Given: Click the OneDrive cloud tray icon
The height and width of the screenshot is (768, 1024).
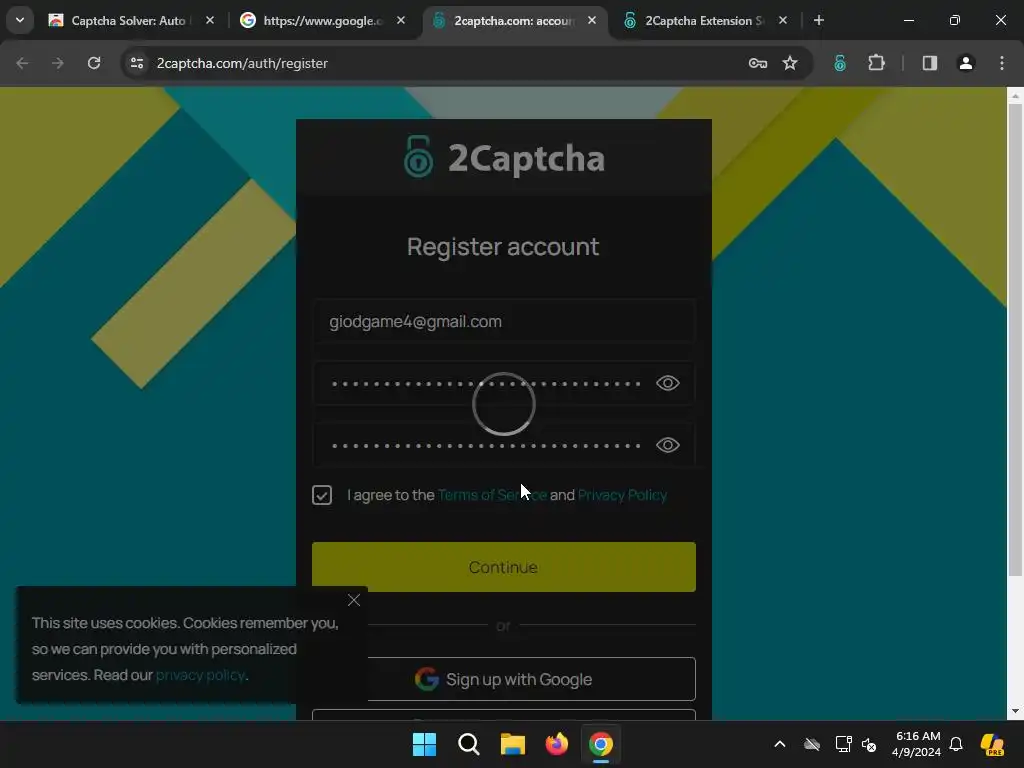Looking at the screenshot, I should tap(812, 744).
